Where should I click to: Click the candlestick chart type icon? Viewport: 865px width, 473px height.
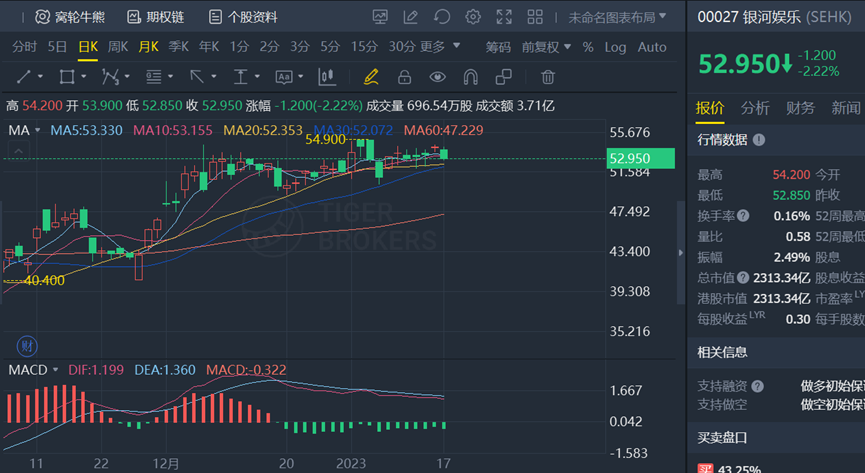click(x=327, y=77)
